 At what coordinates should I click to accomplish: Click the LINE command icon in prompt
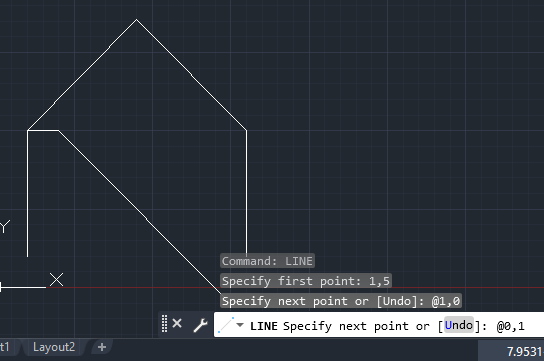click(x=226, y=325)
